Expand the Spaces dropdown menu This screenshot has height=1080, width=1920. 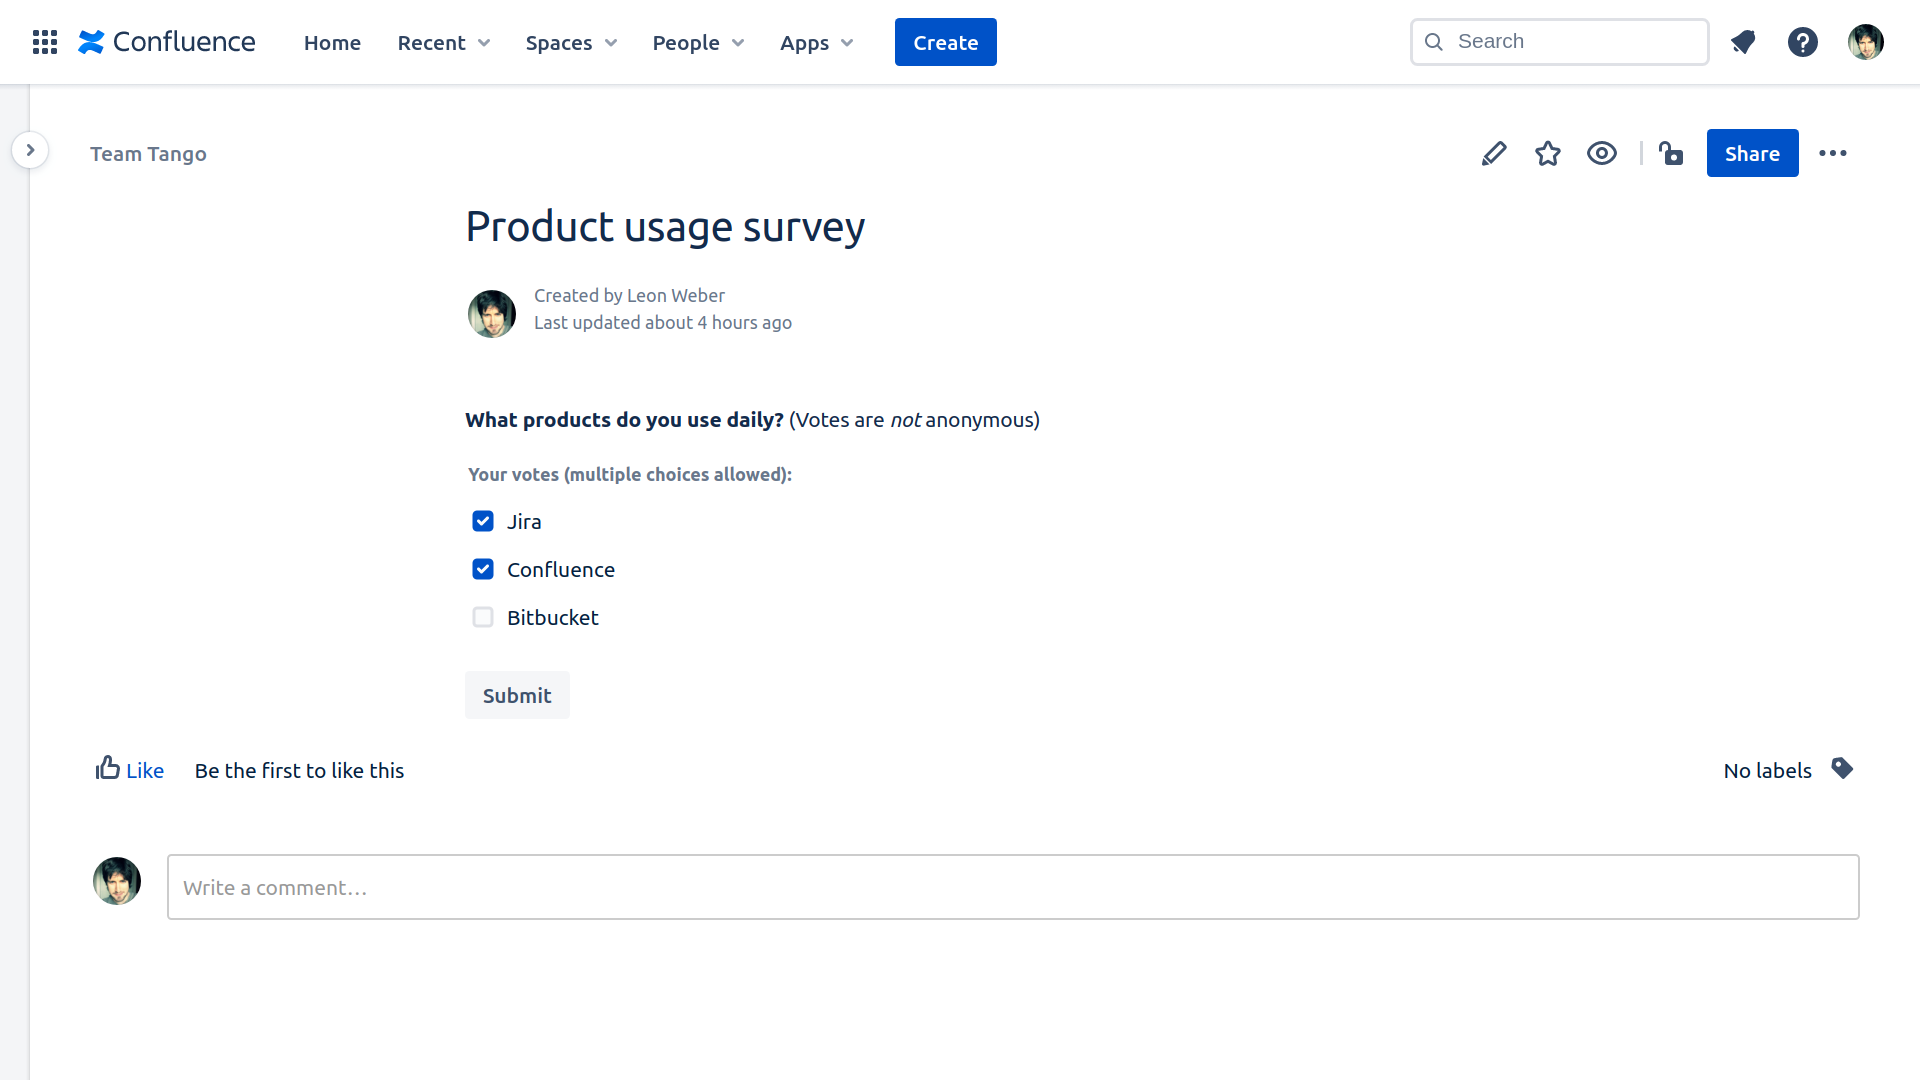(571, 42)
